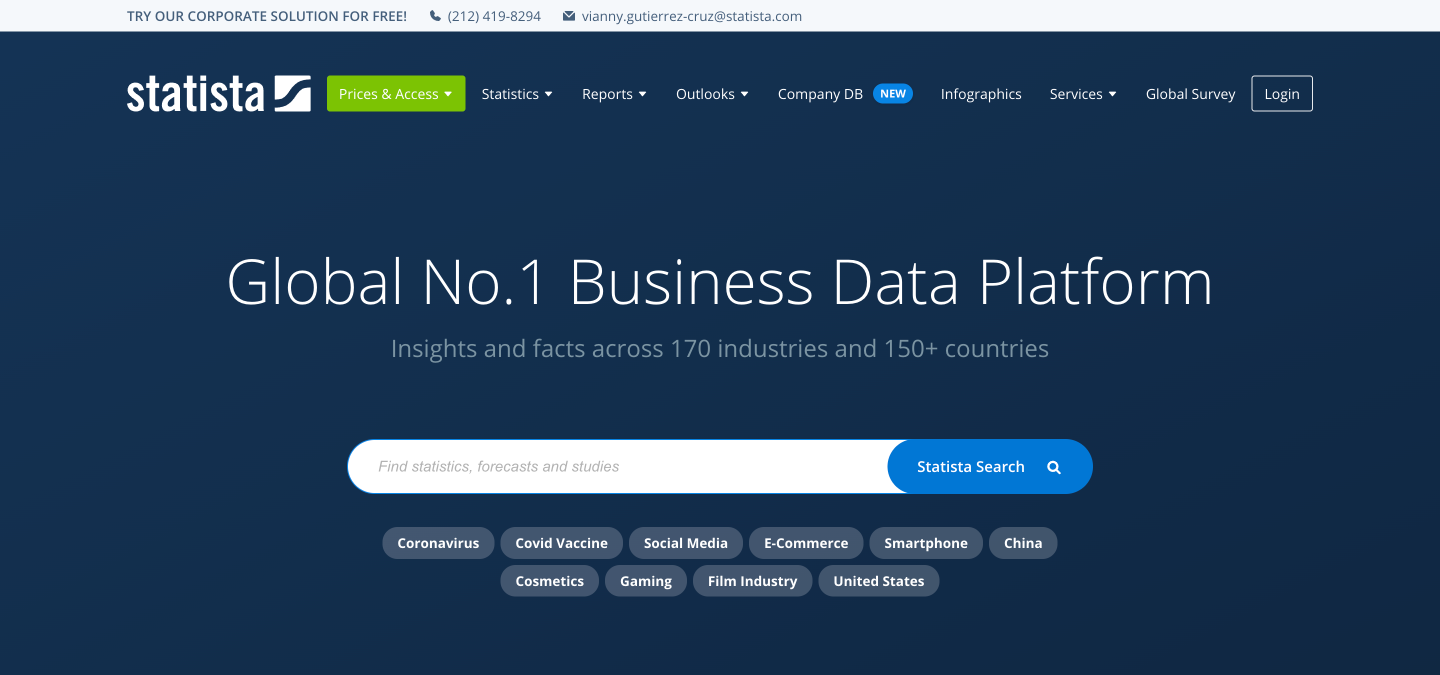The width and height of the screenshot is (1440, 675).
Task: Go to Infographics page
Action: coord(981,94)
